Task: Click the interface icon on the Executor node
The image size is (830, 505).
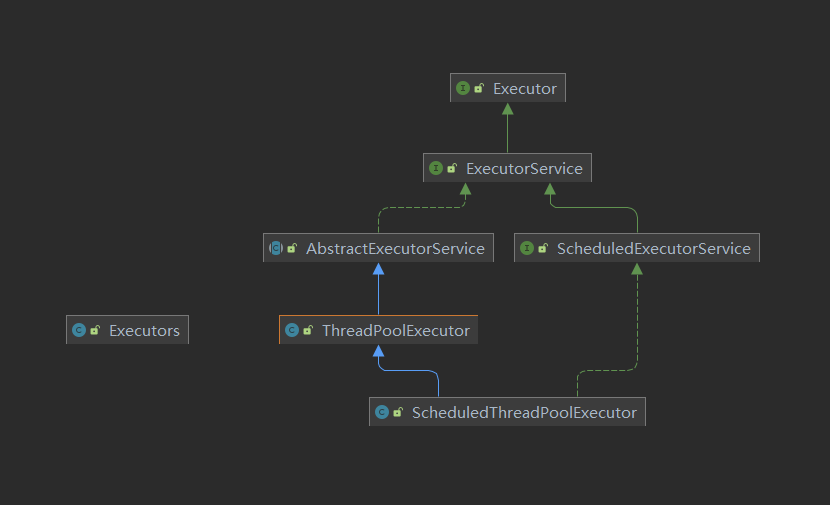Action: coord(463,88)
